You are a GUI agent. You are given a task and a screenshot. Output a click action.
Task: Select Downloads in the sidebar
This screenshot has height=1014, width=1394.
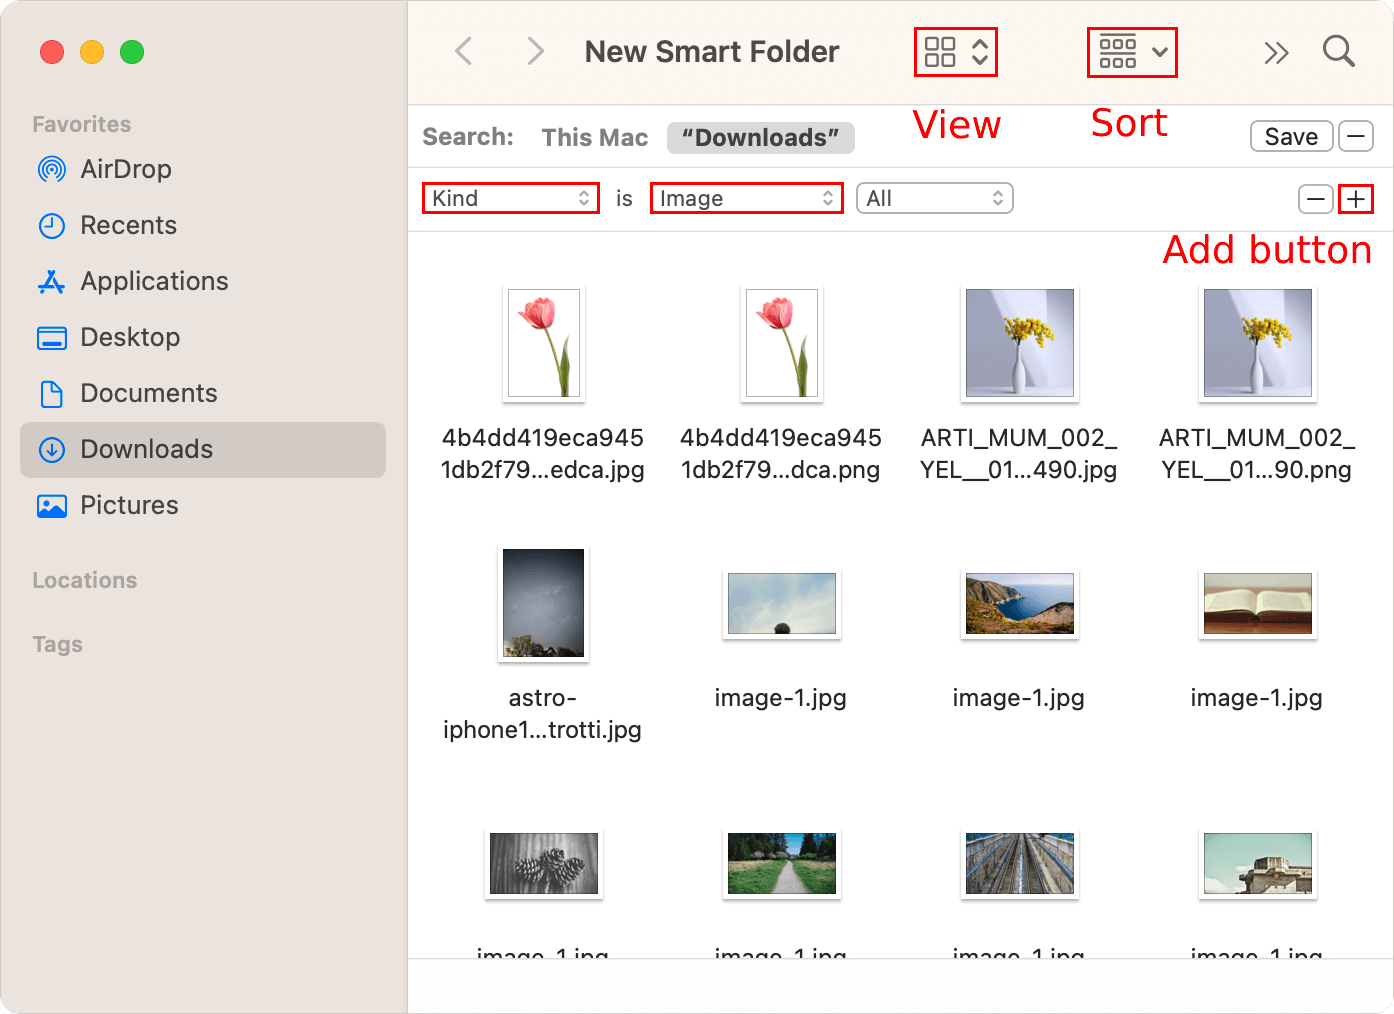coord(203,449)
